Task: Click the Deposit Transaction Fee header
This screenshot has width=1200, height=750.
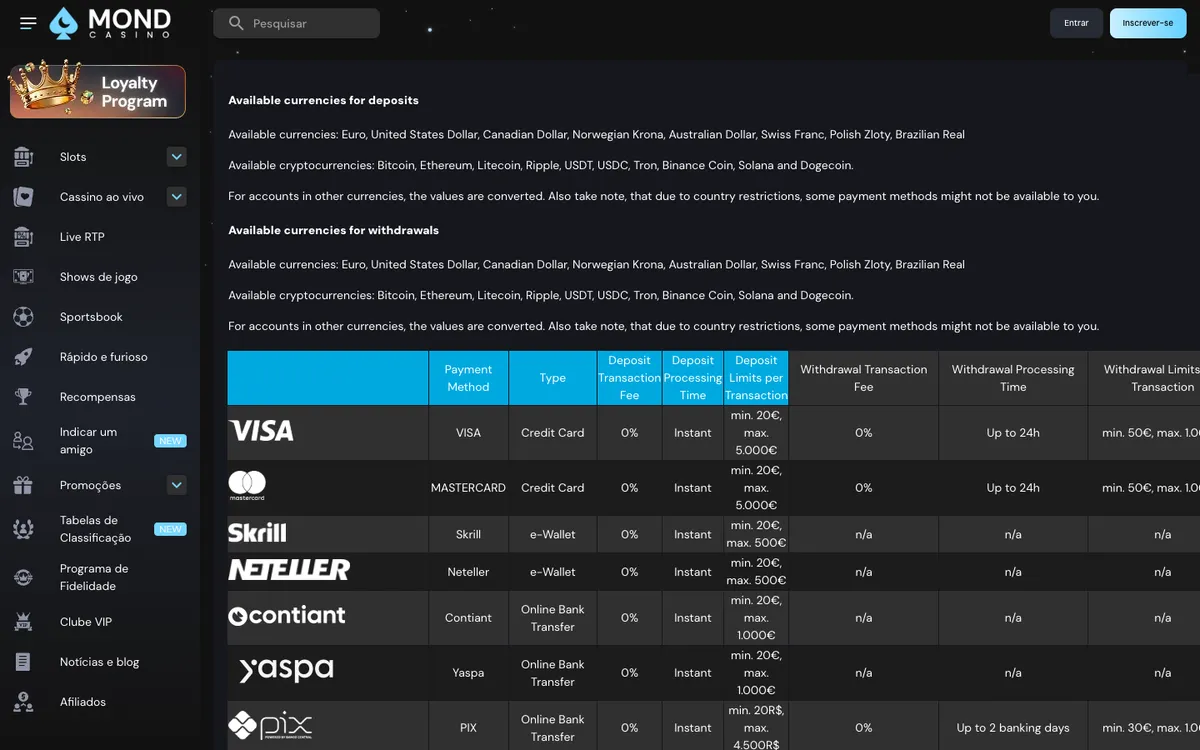Action: pyautogui.click(x=629, y=378)
